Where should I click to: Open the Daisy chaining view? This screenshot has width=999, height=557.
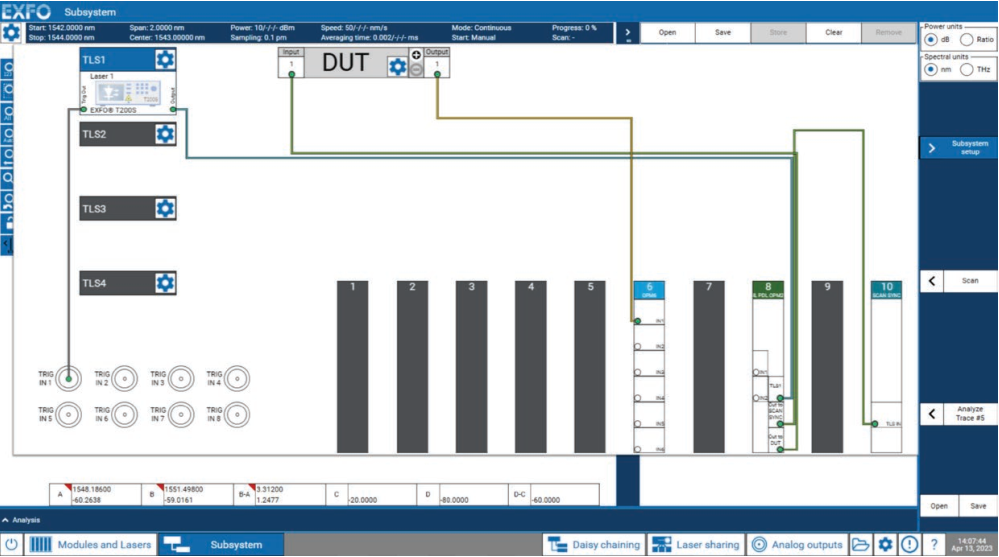coord(593,545)
